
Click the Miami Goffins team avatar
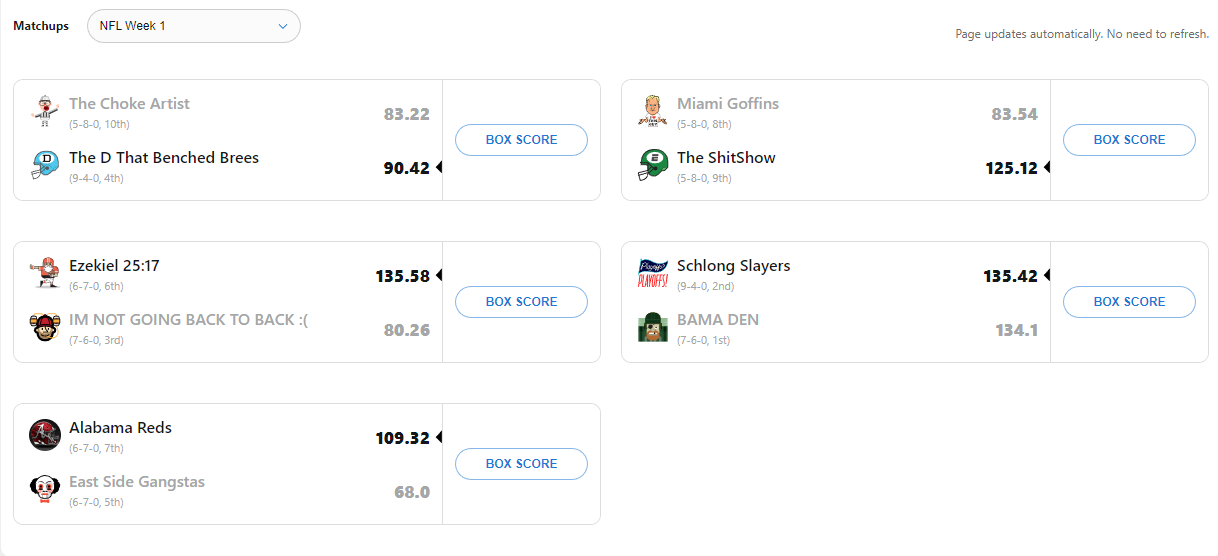652,110
